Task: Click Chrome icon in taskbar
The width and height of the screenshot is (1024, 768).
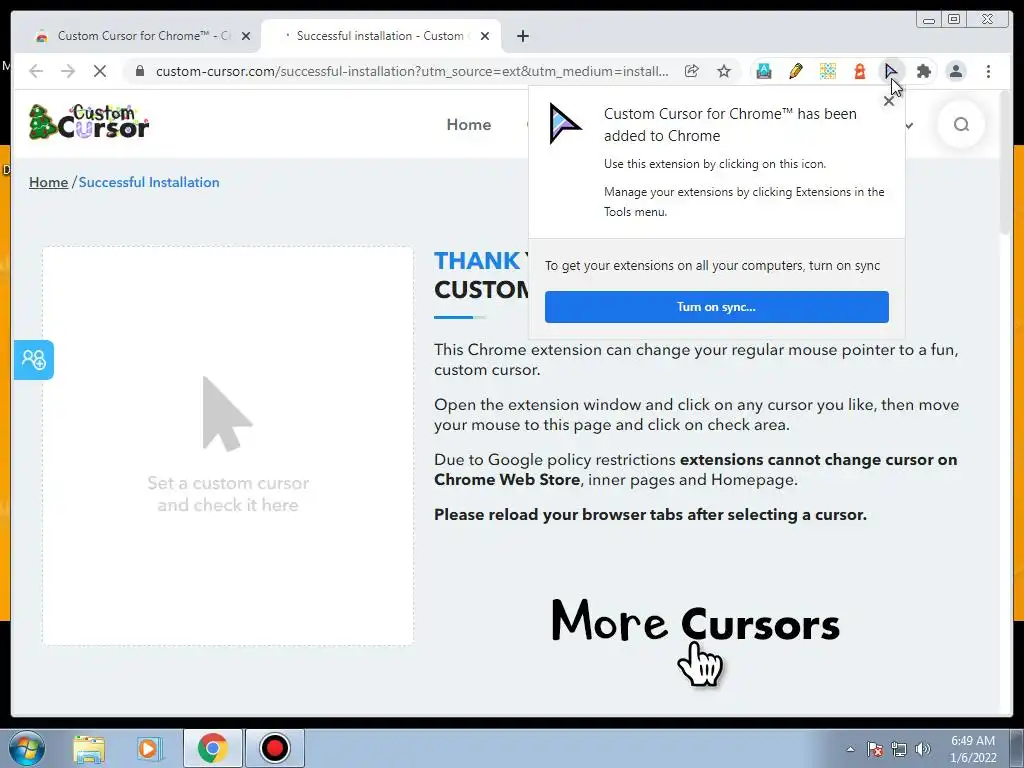Action: 212,748
